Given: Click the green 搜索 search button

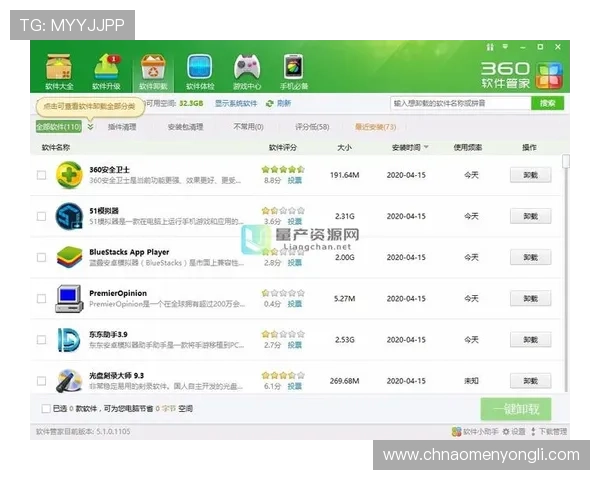Looking at the screenshot, I should pyautogui.click(x=548, y=103).
